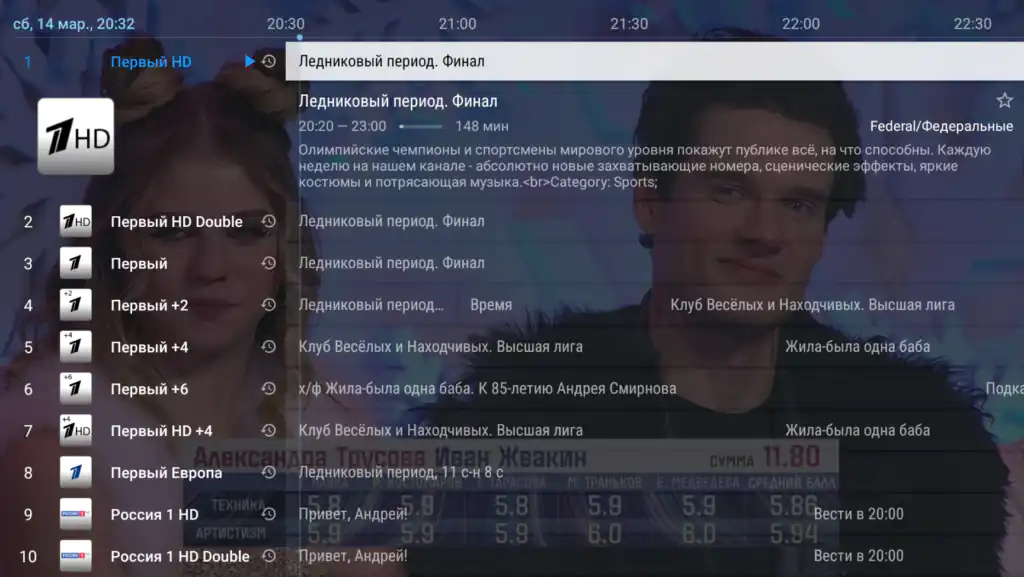Click the large Первый HD channel logo
Image resolution: width=1024 pixels, height=577 pixels.
coord(76,136)
